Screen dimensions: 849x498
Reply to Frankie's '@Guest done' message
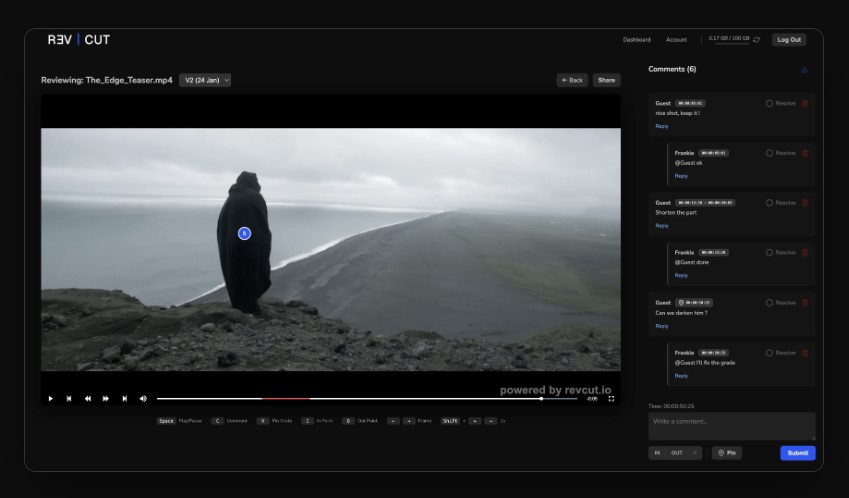tap(681, 276)
